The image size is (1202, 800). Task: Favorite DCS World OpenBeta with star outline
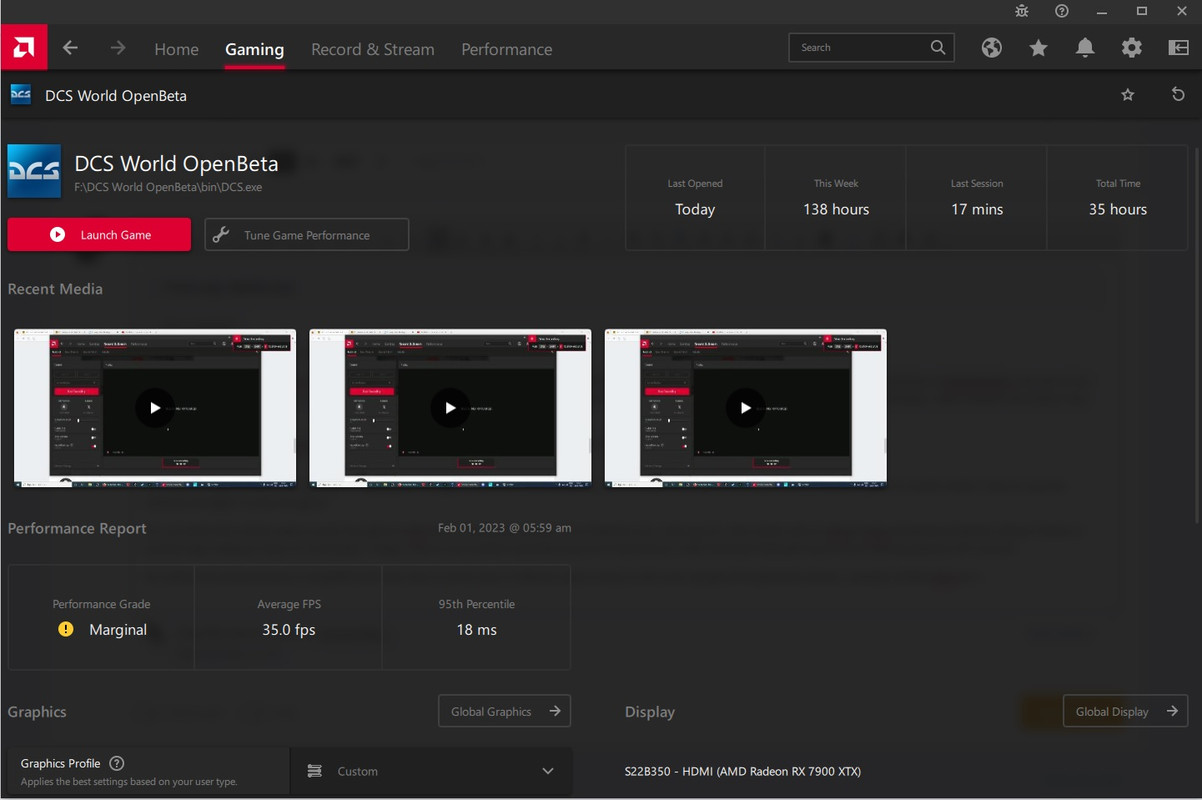tap(1128, 95)
